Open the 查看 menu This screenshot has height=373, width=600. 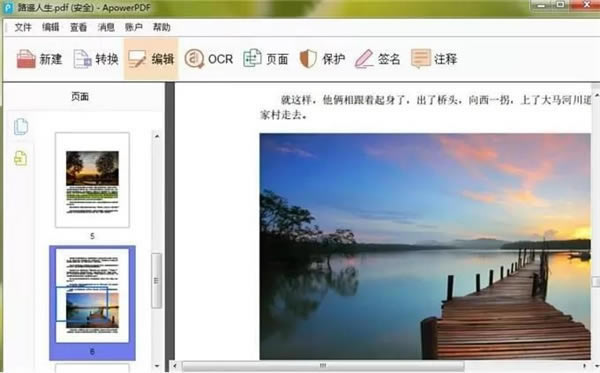78,27
